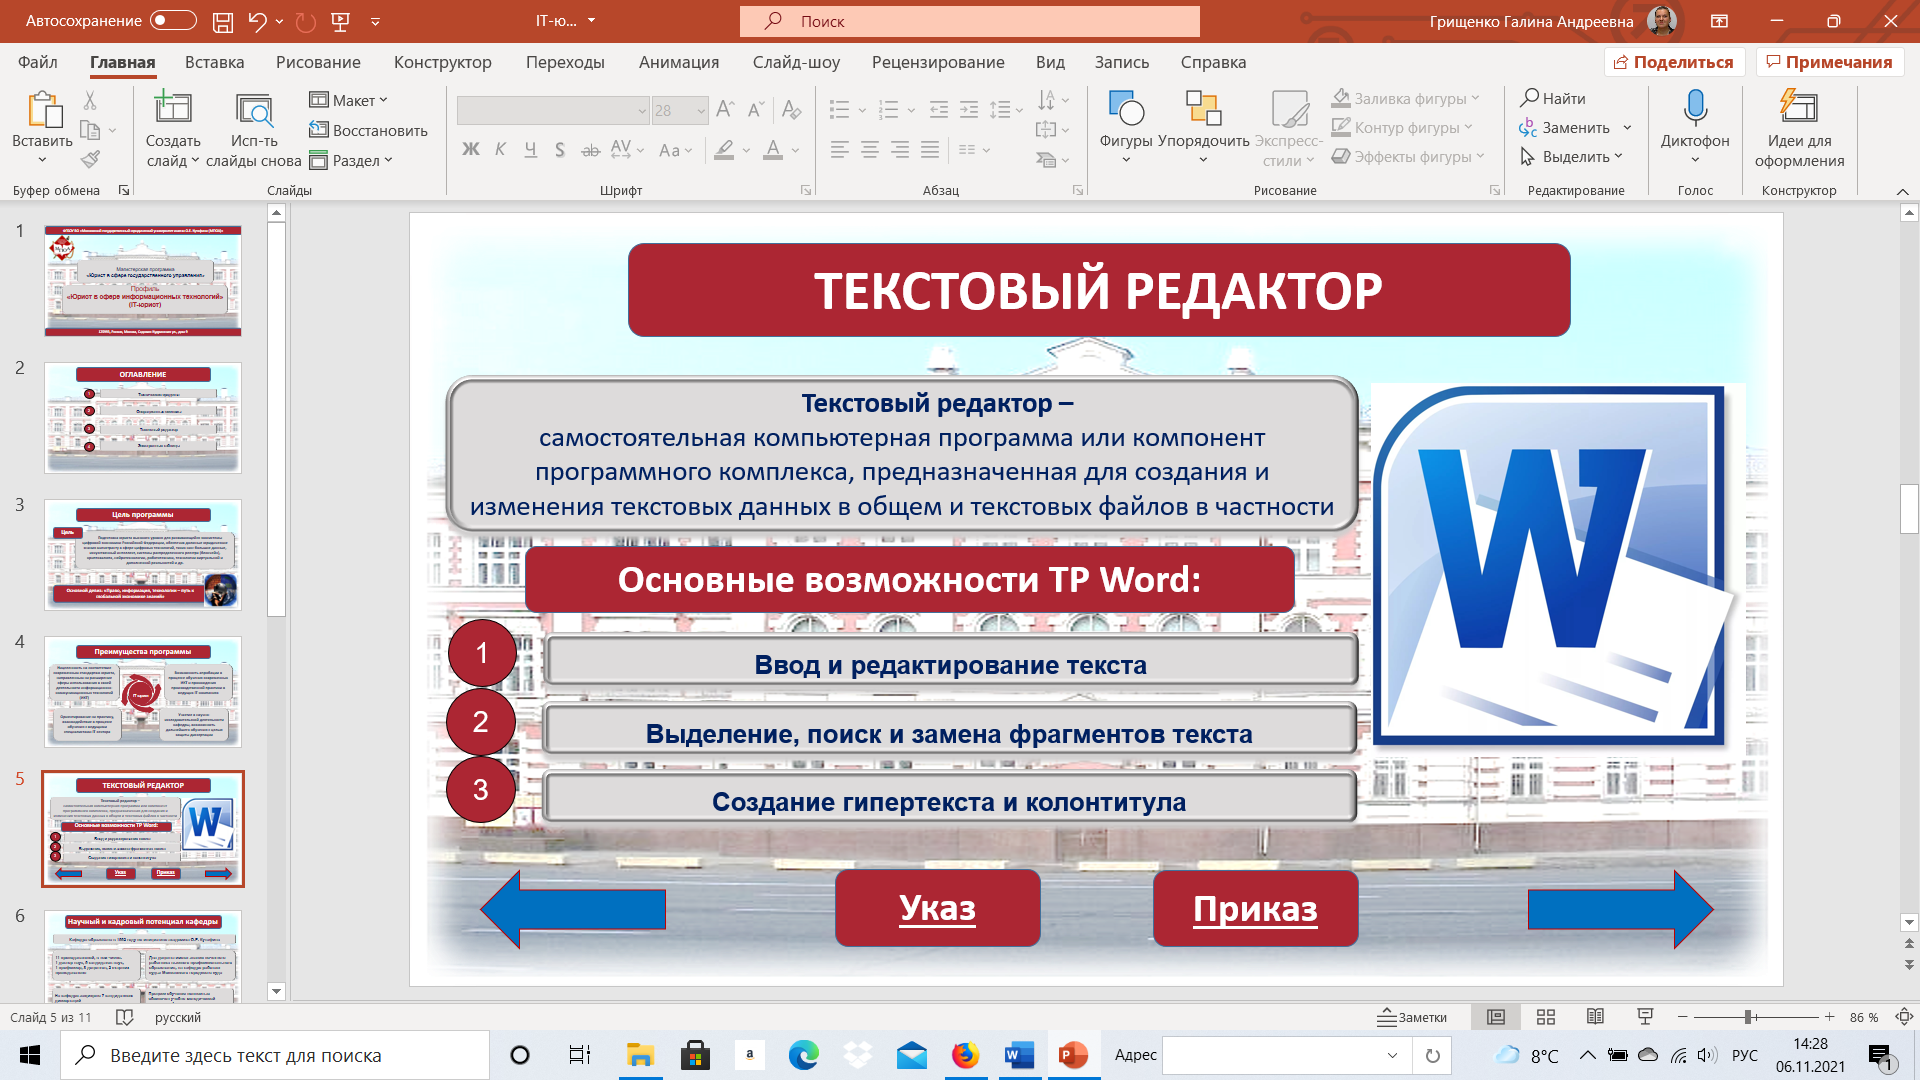Toggle the AutoSave switch
Image resolution: width=1920 pixels, height=1080 pixels.
pyautogui.click(x=172, y=20)
